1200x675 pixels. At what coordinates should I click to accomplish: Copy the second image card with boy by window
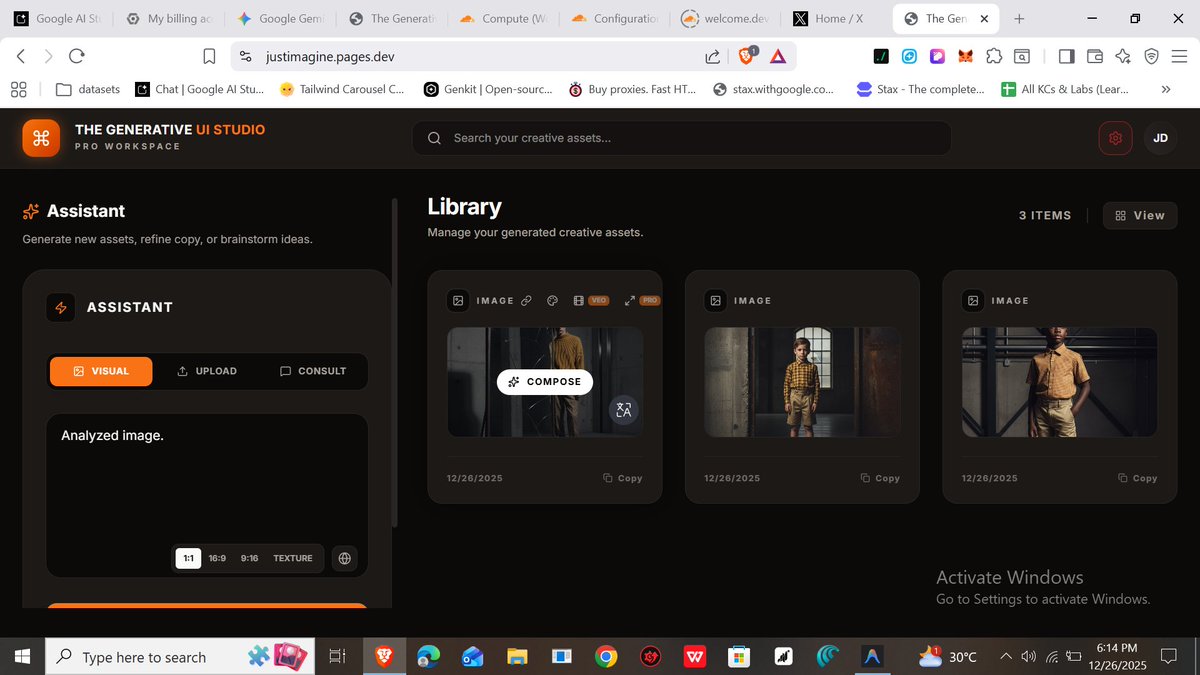881,478
